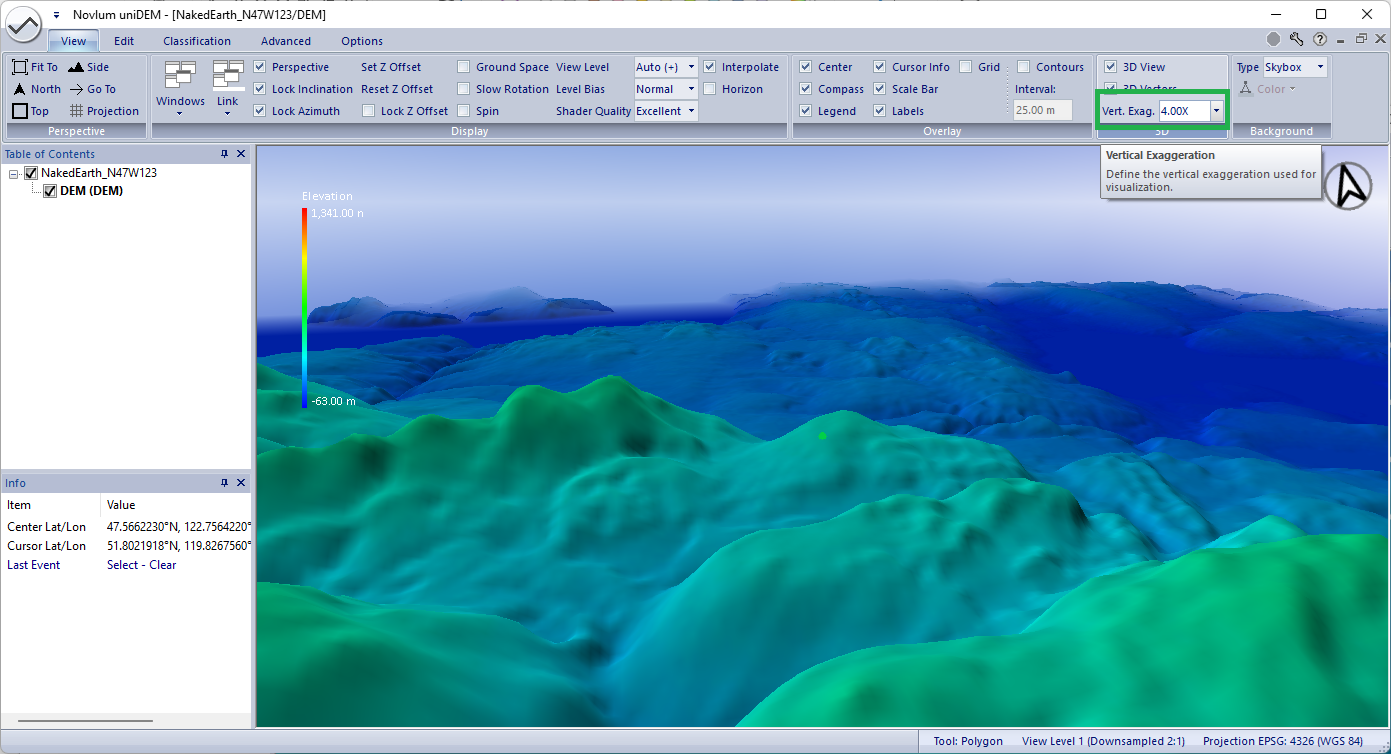Click the contour Interval input field
The height and width of the screenshot is (754, 1391).
pos(1043,111)
